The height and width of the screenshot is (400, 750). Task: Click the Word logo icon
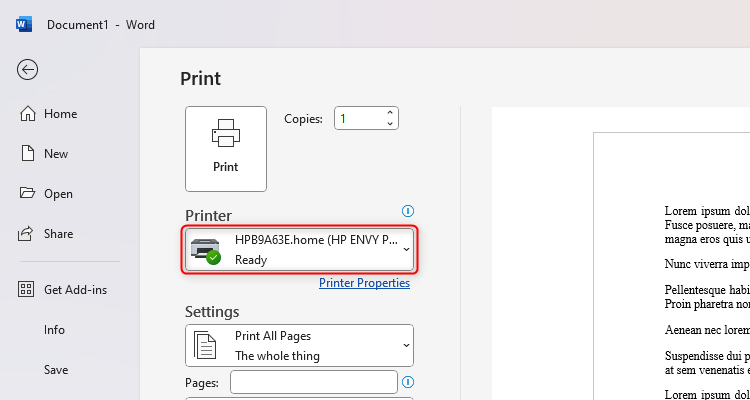(x=24, y=23)
